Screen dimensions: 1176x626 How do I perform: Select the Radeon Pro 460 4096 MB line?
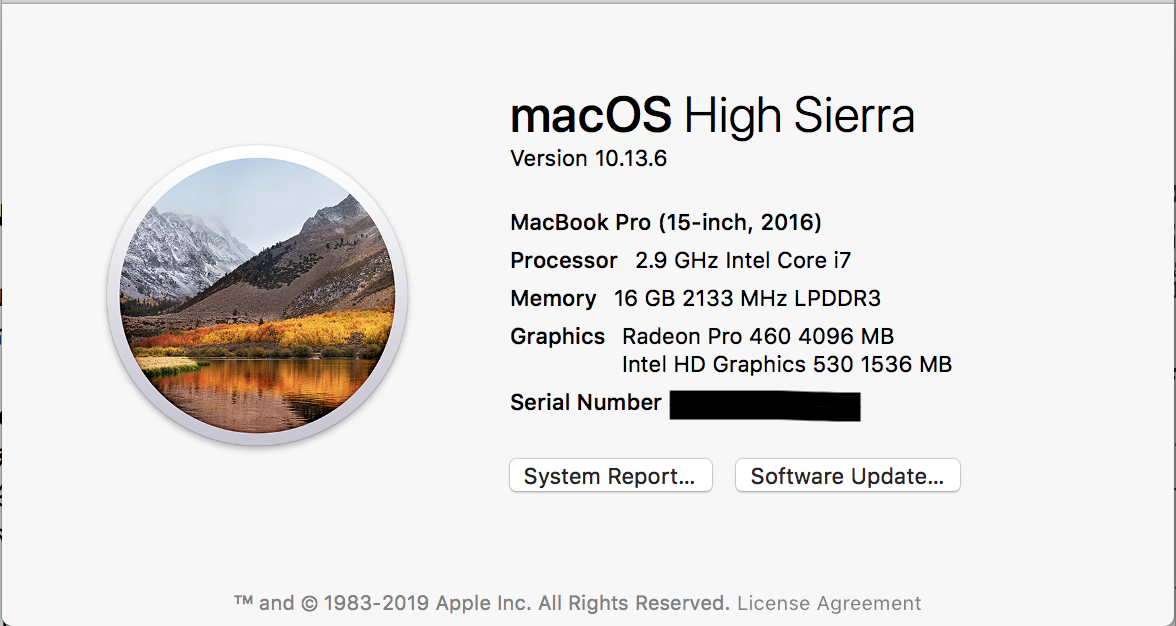click(758, 336)
